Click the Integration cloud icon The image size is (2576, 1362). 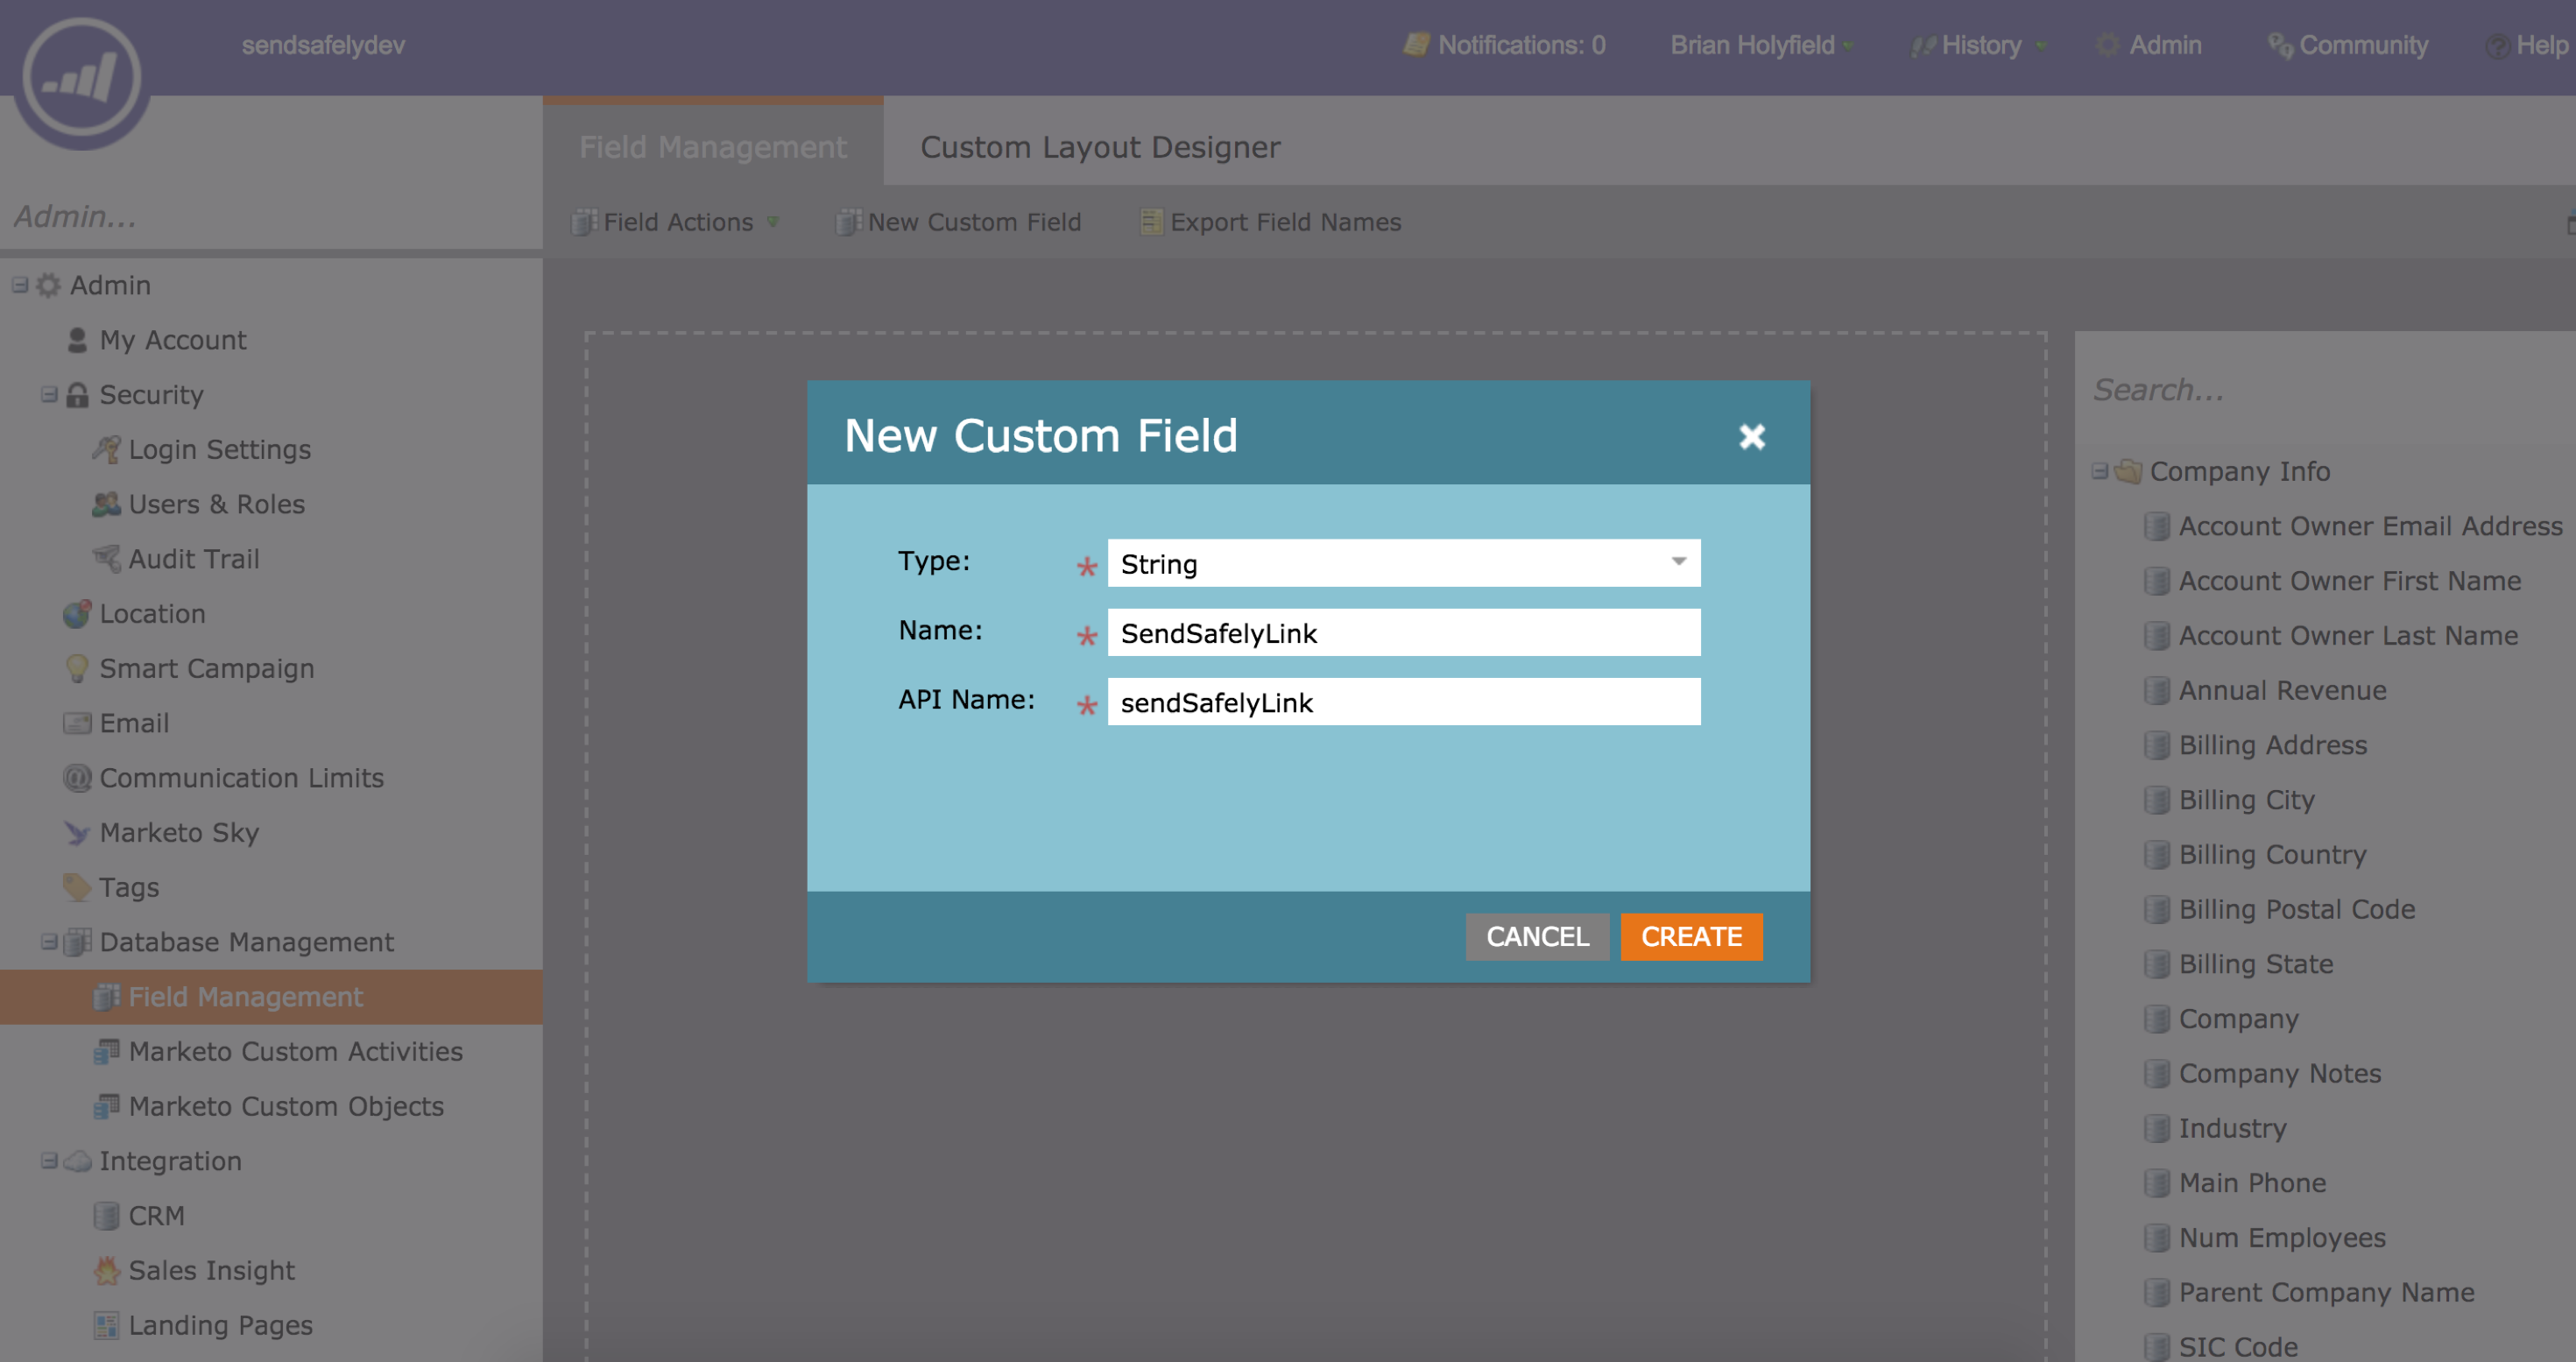tap(77, 1161)
